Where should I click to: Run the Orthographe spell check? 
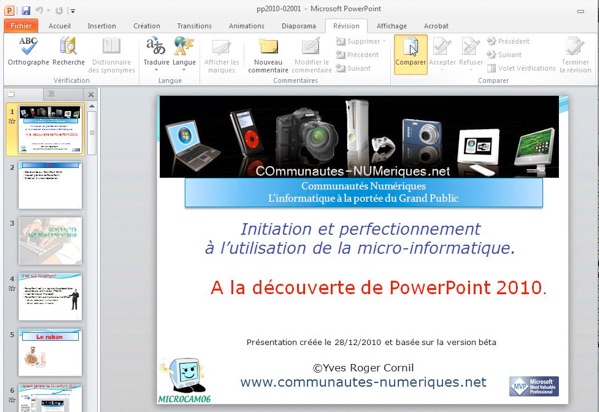coord(28,51)
